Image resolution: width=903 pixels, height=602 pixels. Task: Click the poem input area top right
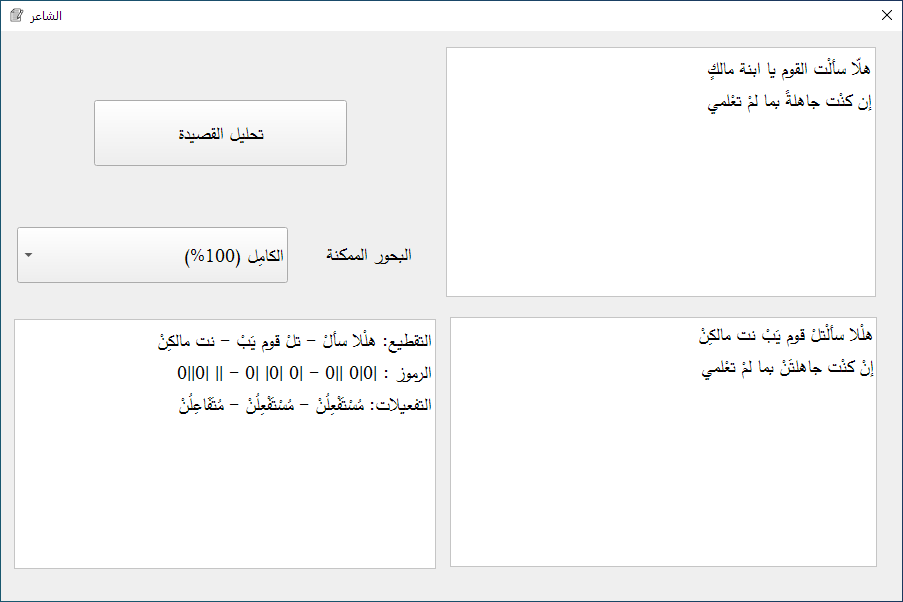(660, 170)
